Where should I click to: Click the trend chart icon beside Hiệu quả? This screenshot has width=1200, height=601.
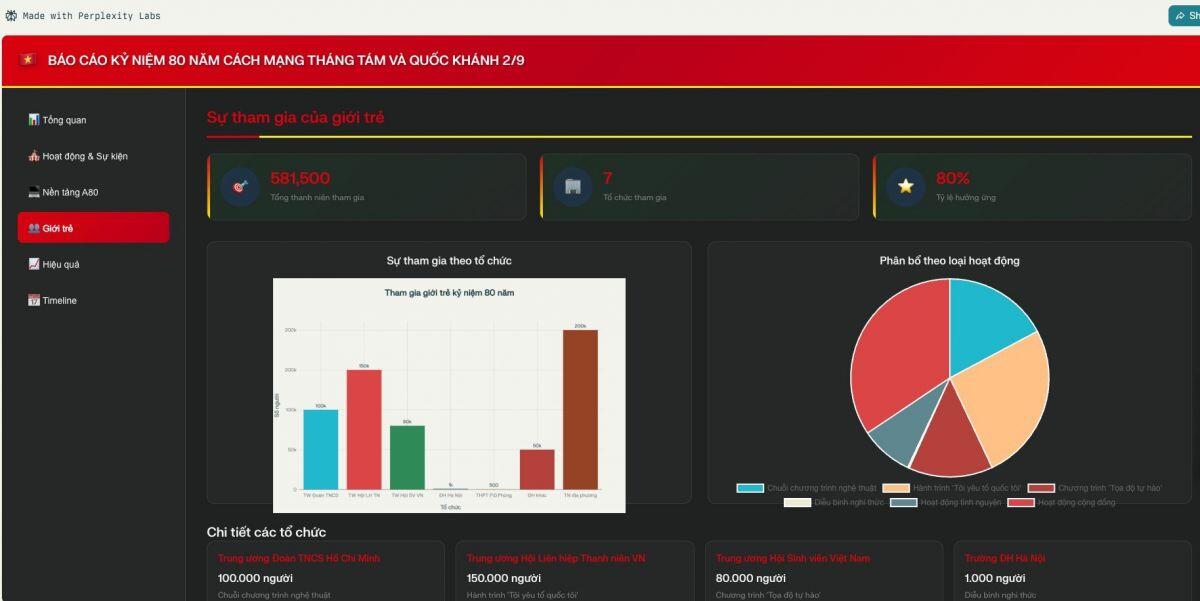[x=34, y=264]
